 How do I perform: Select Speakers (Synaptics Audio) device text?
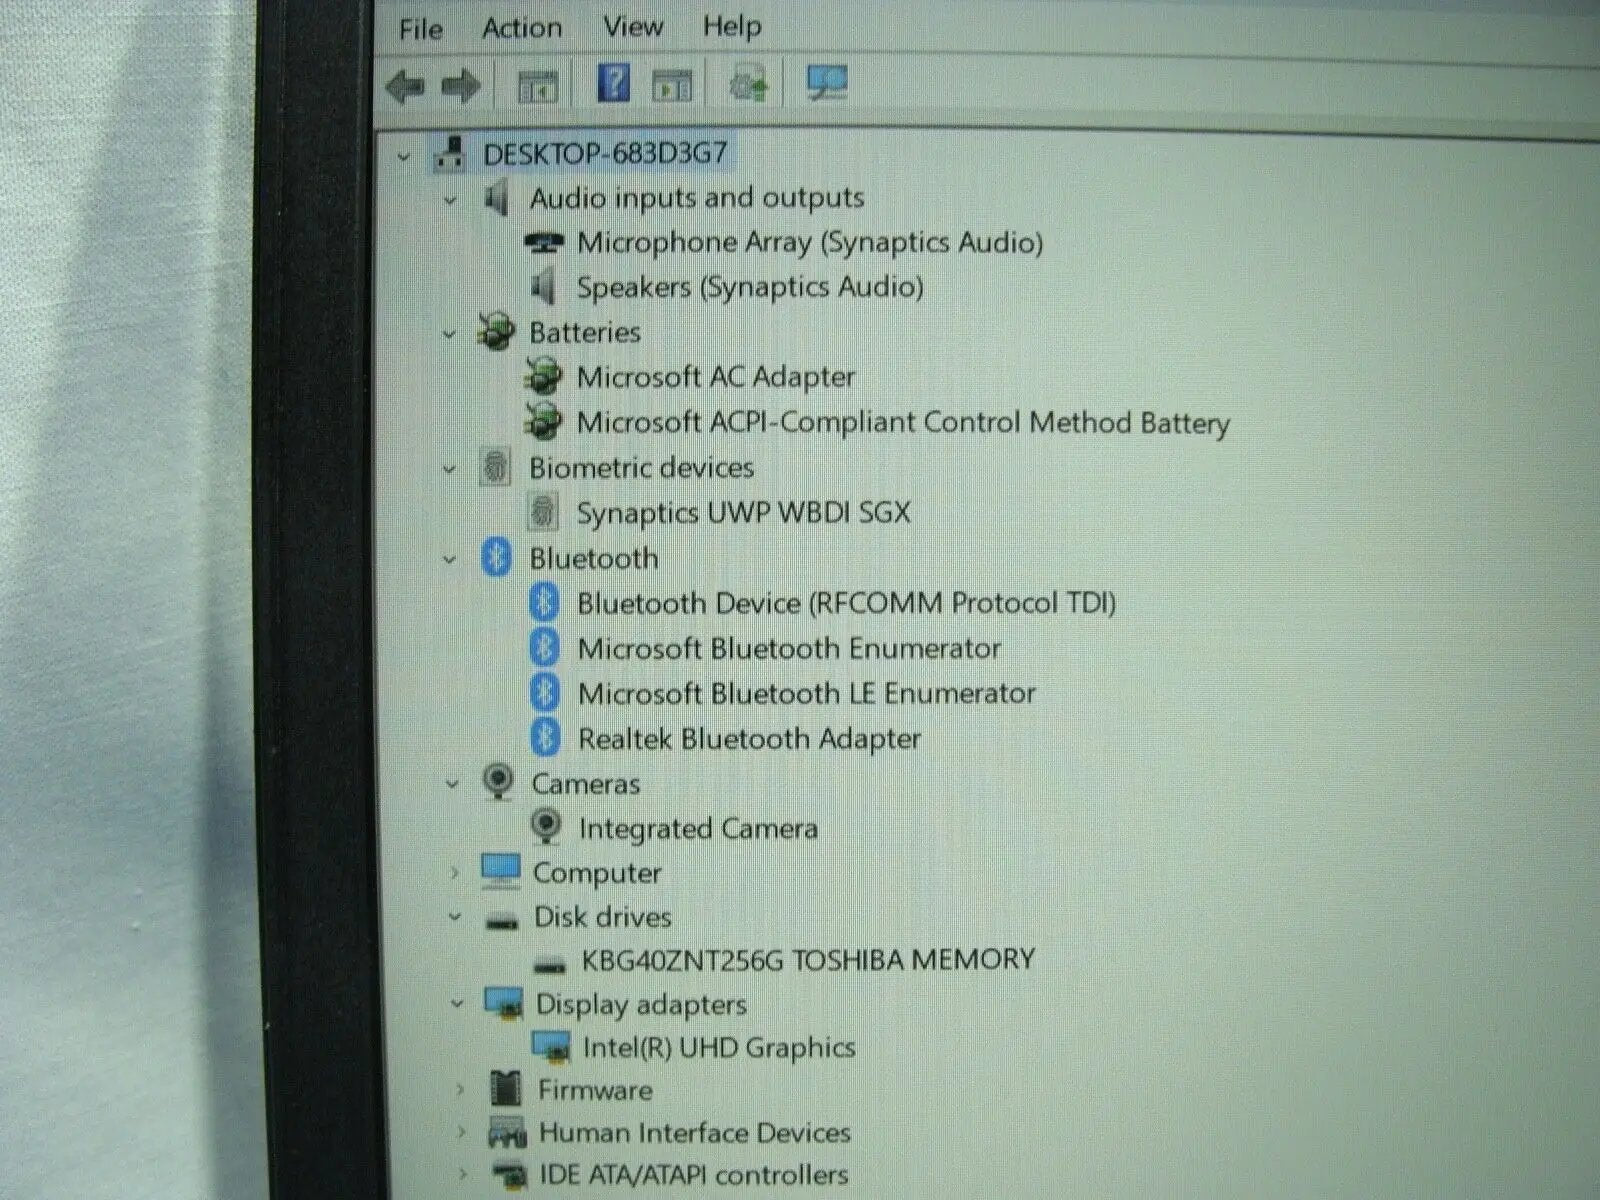coord(750,287)
